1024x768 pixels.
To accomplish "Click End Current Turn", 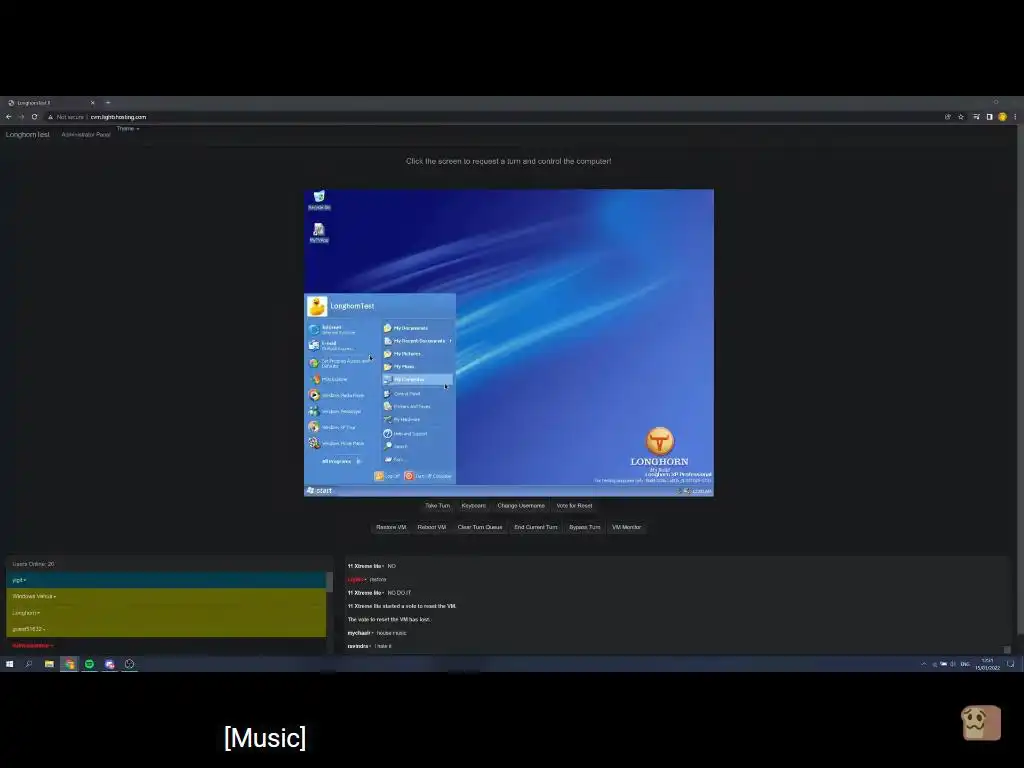I will tap(536, 527).
